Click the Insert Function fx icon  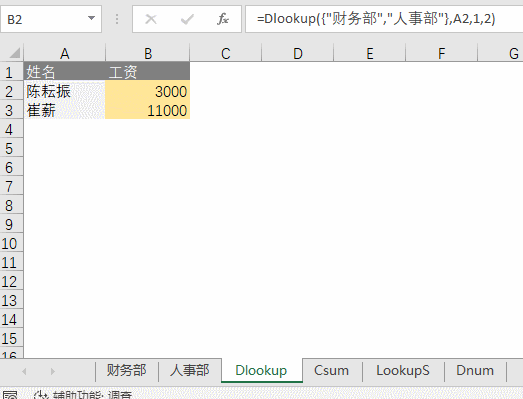223,19
